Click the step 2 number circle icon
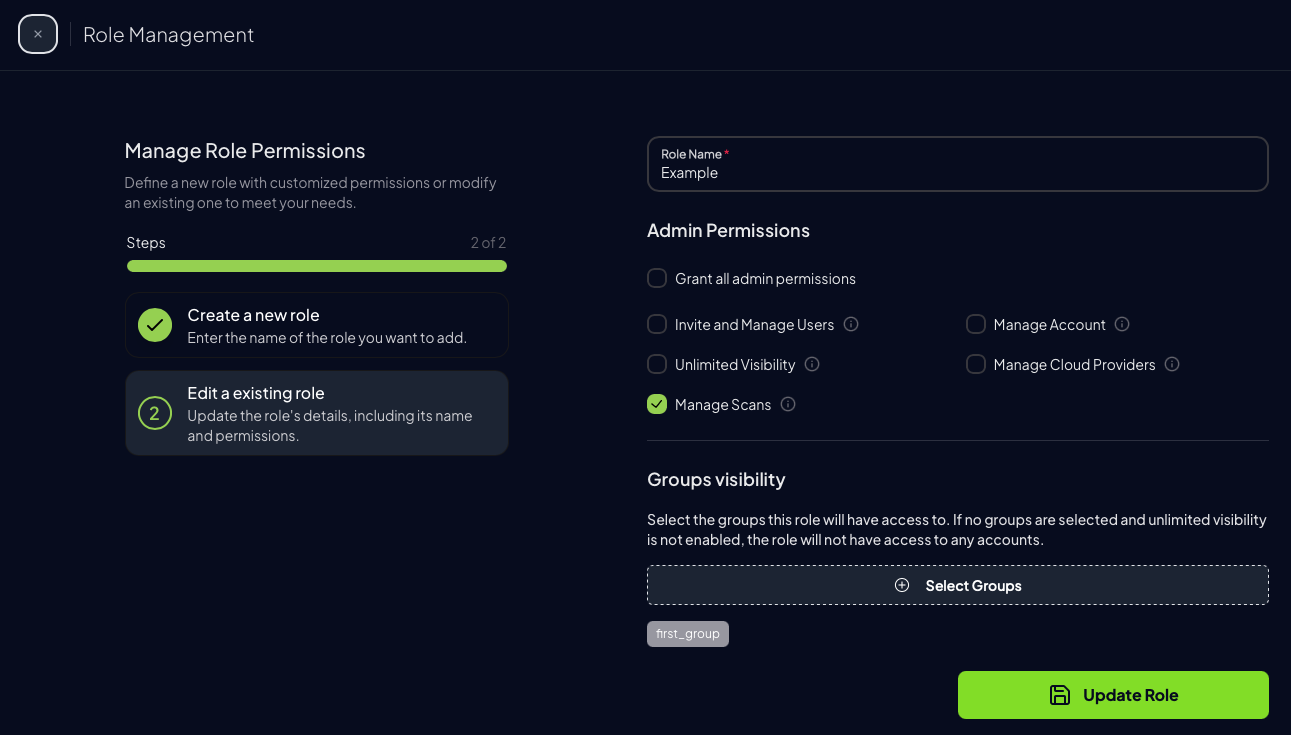The width and height of the screenshot is (1291, 735). click(155, 413)
